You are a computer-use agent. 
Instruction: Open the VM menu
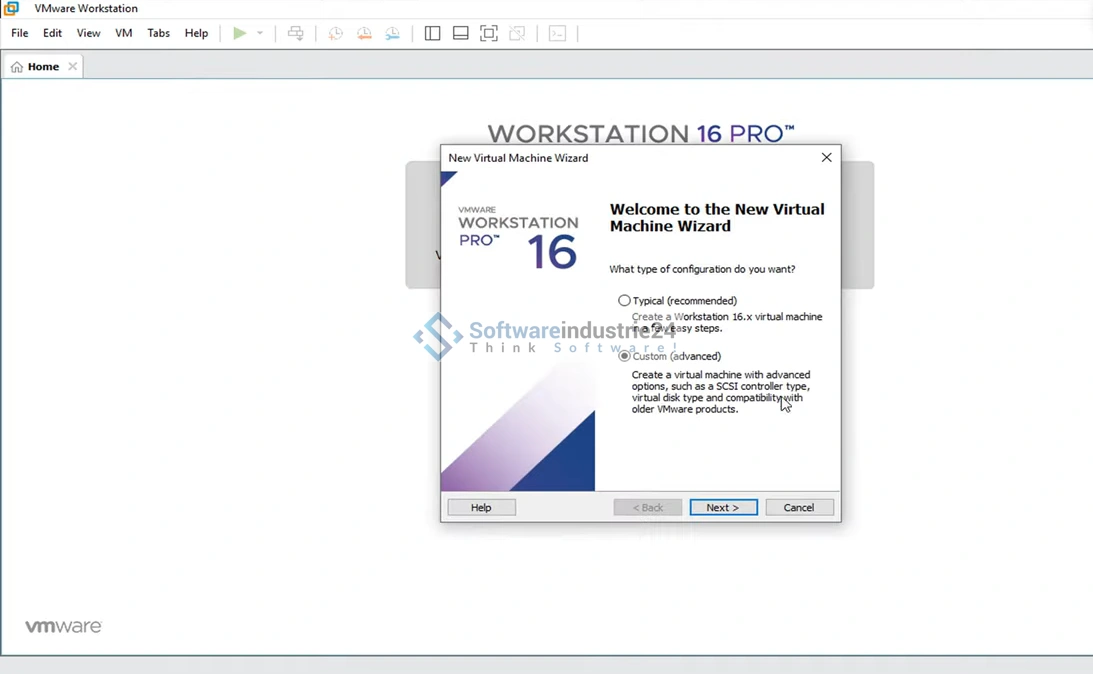(124, 33)
